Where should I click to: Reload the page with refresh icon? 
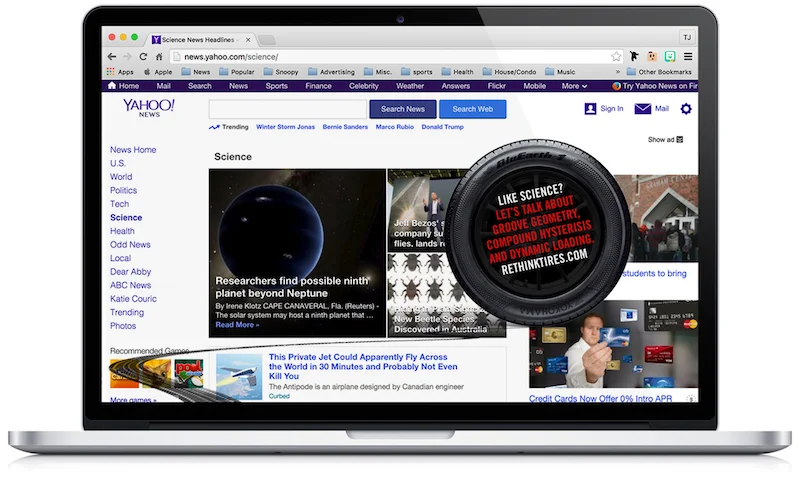click(143, 57)
